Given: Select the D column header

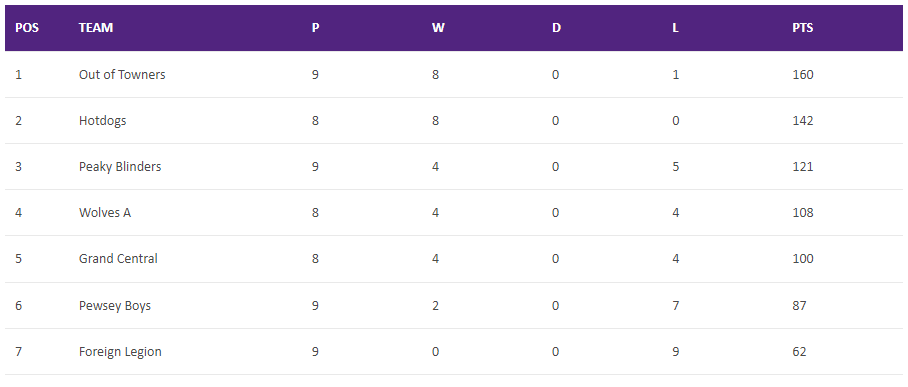Looking at the screenshot, I should pyautogui.click(x=556, y=28).
